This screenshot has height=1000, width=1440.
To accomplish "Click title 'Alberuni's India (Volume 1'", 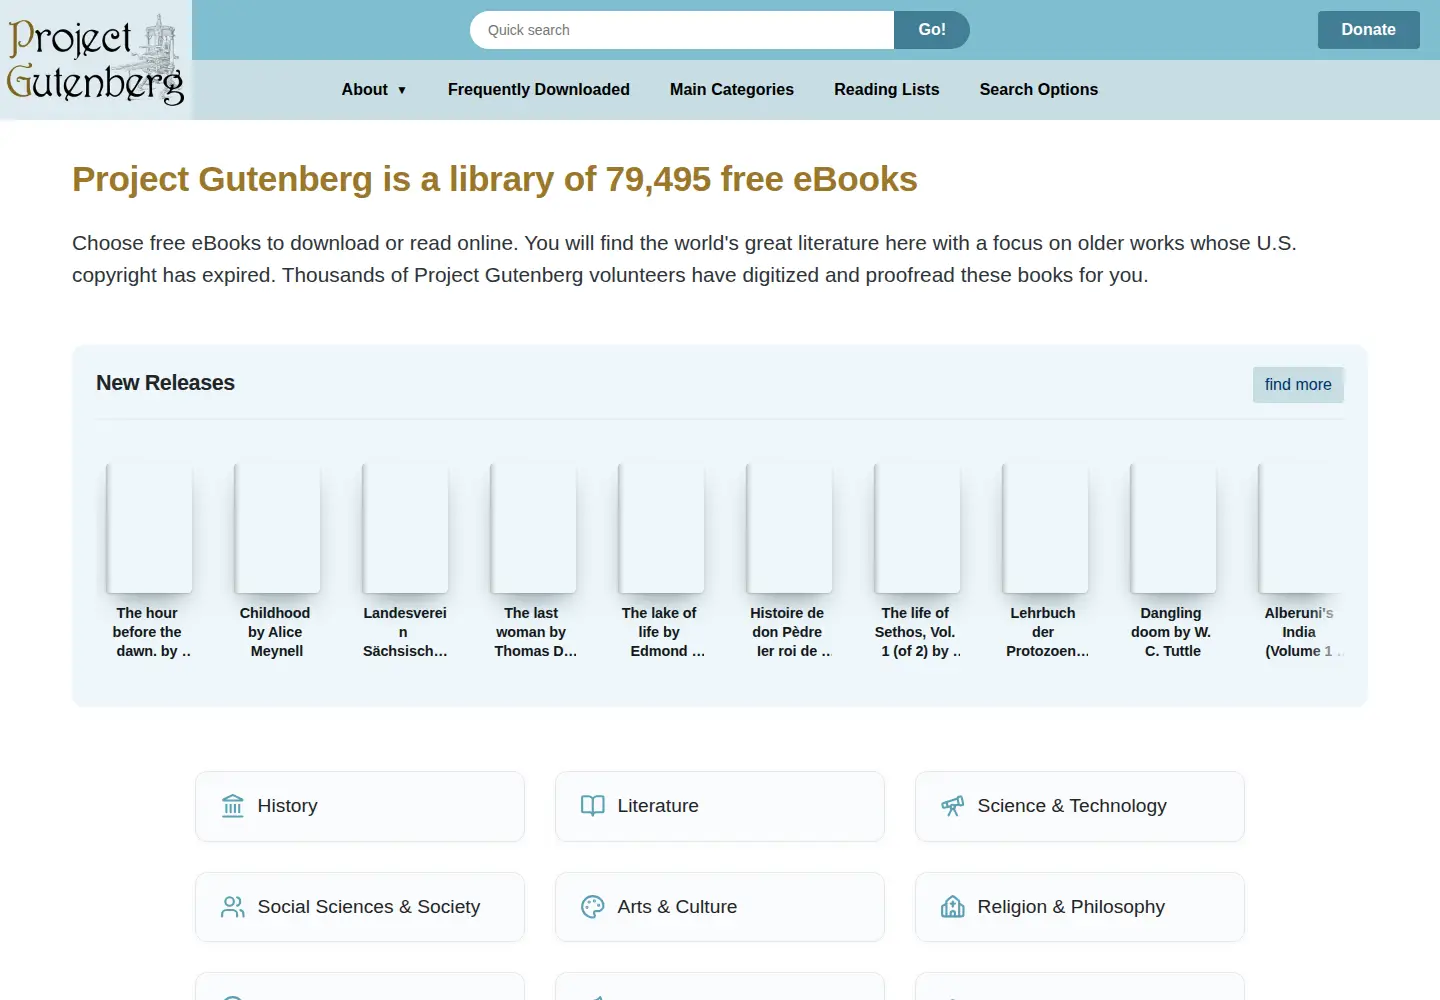I will click(x=1300, y=632).
